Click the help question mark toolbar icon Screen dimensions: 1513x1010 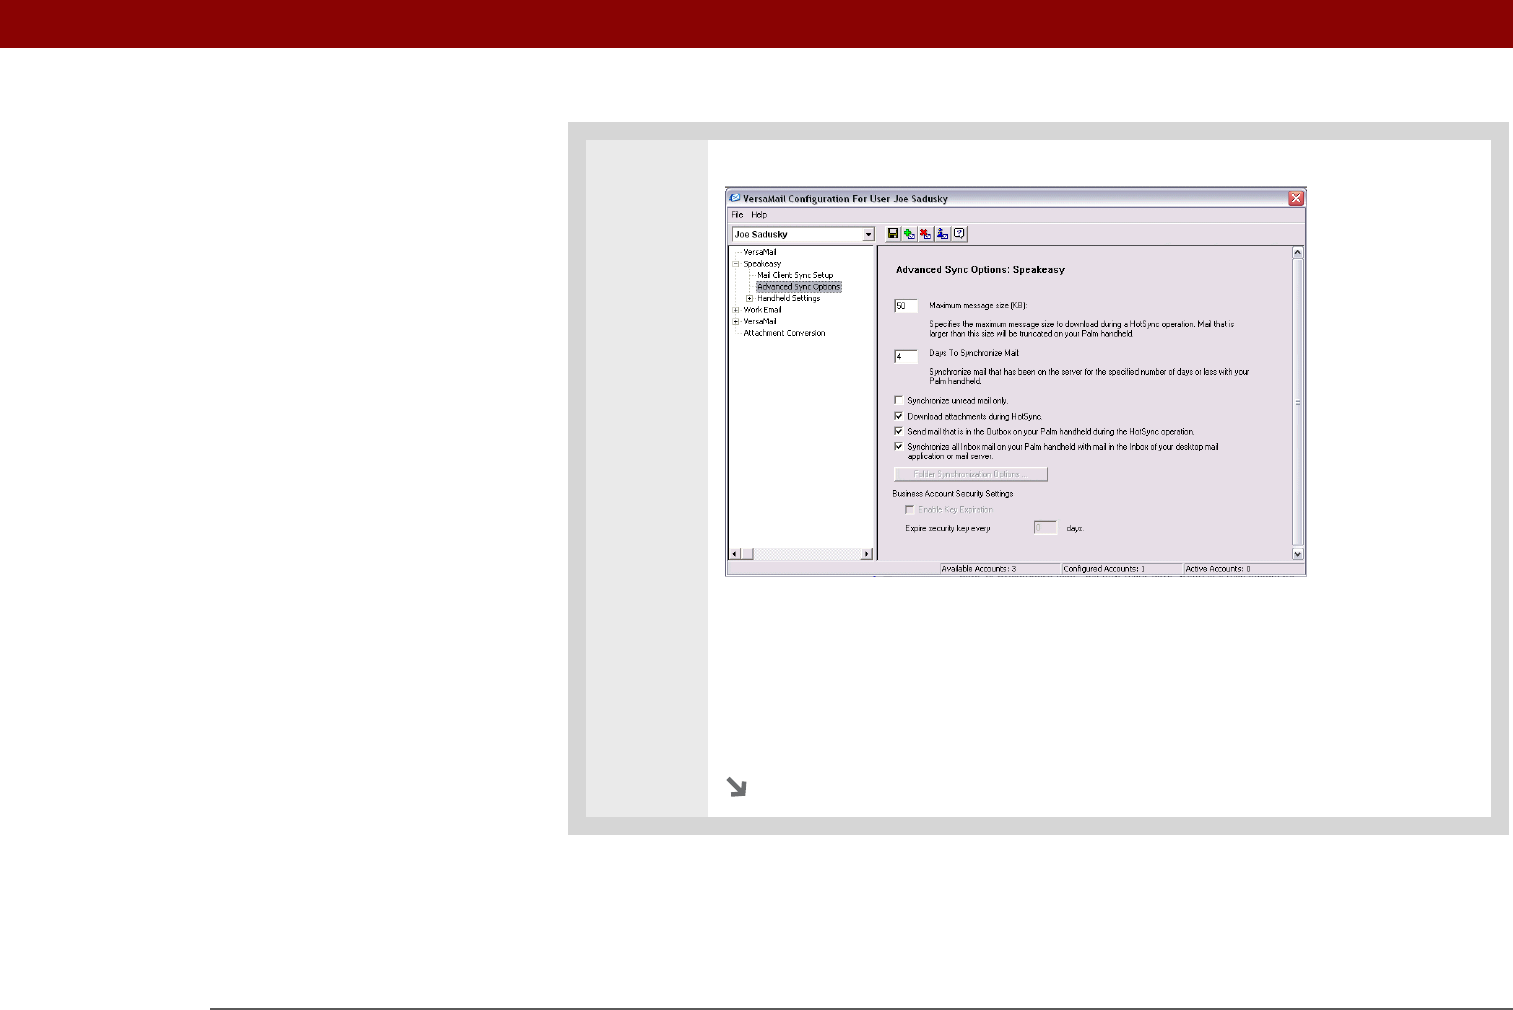959,234
